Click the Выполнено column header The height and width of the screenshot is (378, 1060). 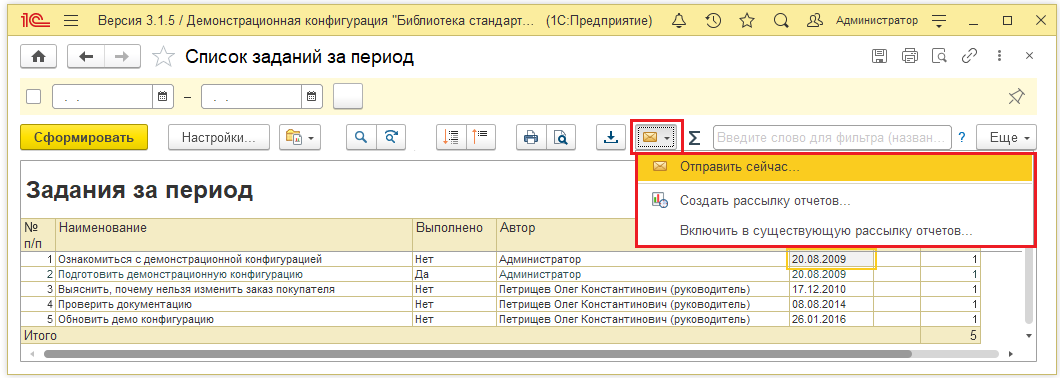(x=454, y=235)
